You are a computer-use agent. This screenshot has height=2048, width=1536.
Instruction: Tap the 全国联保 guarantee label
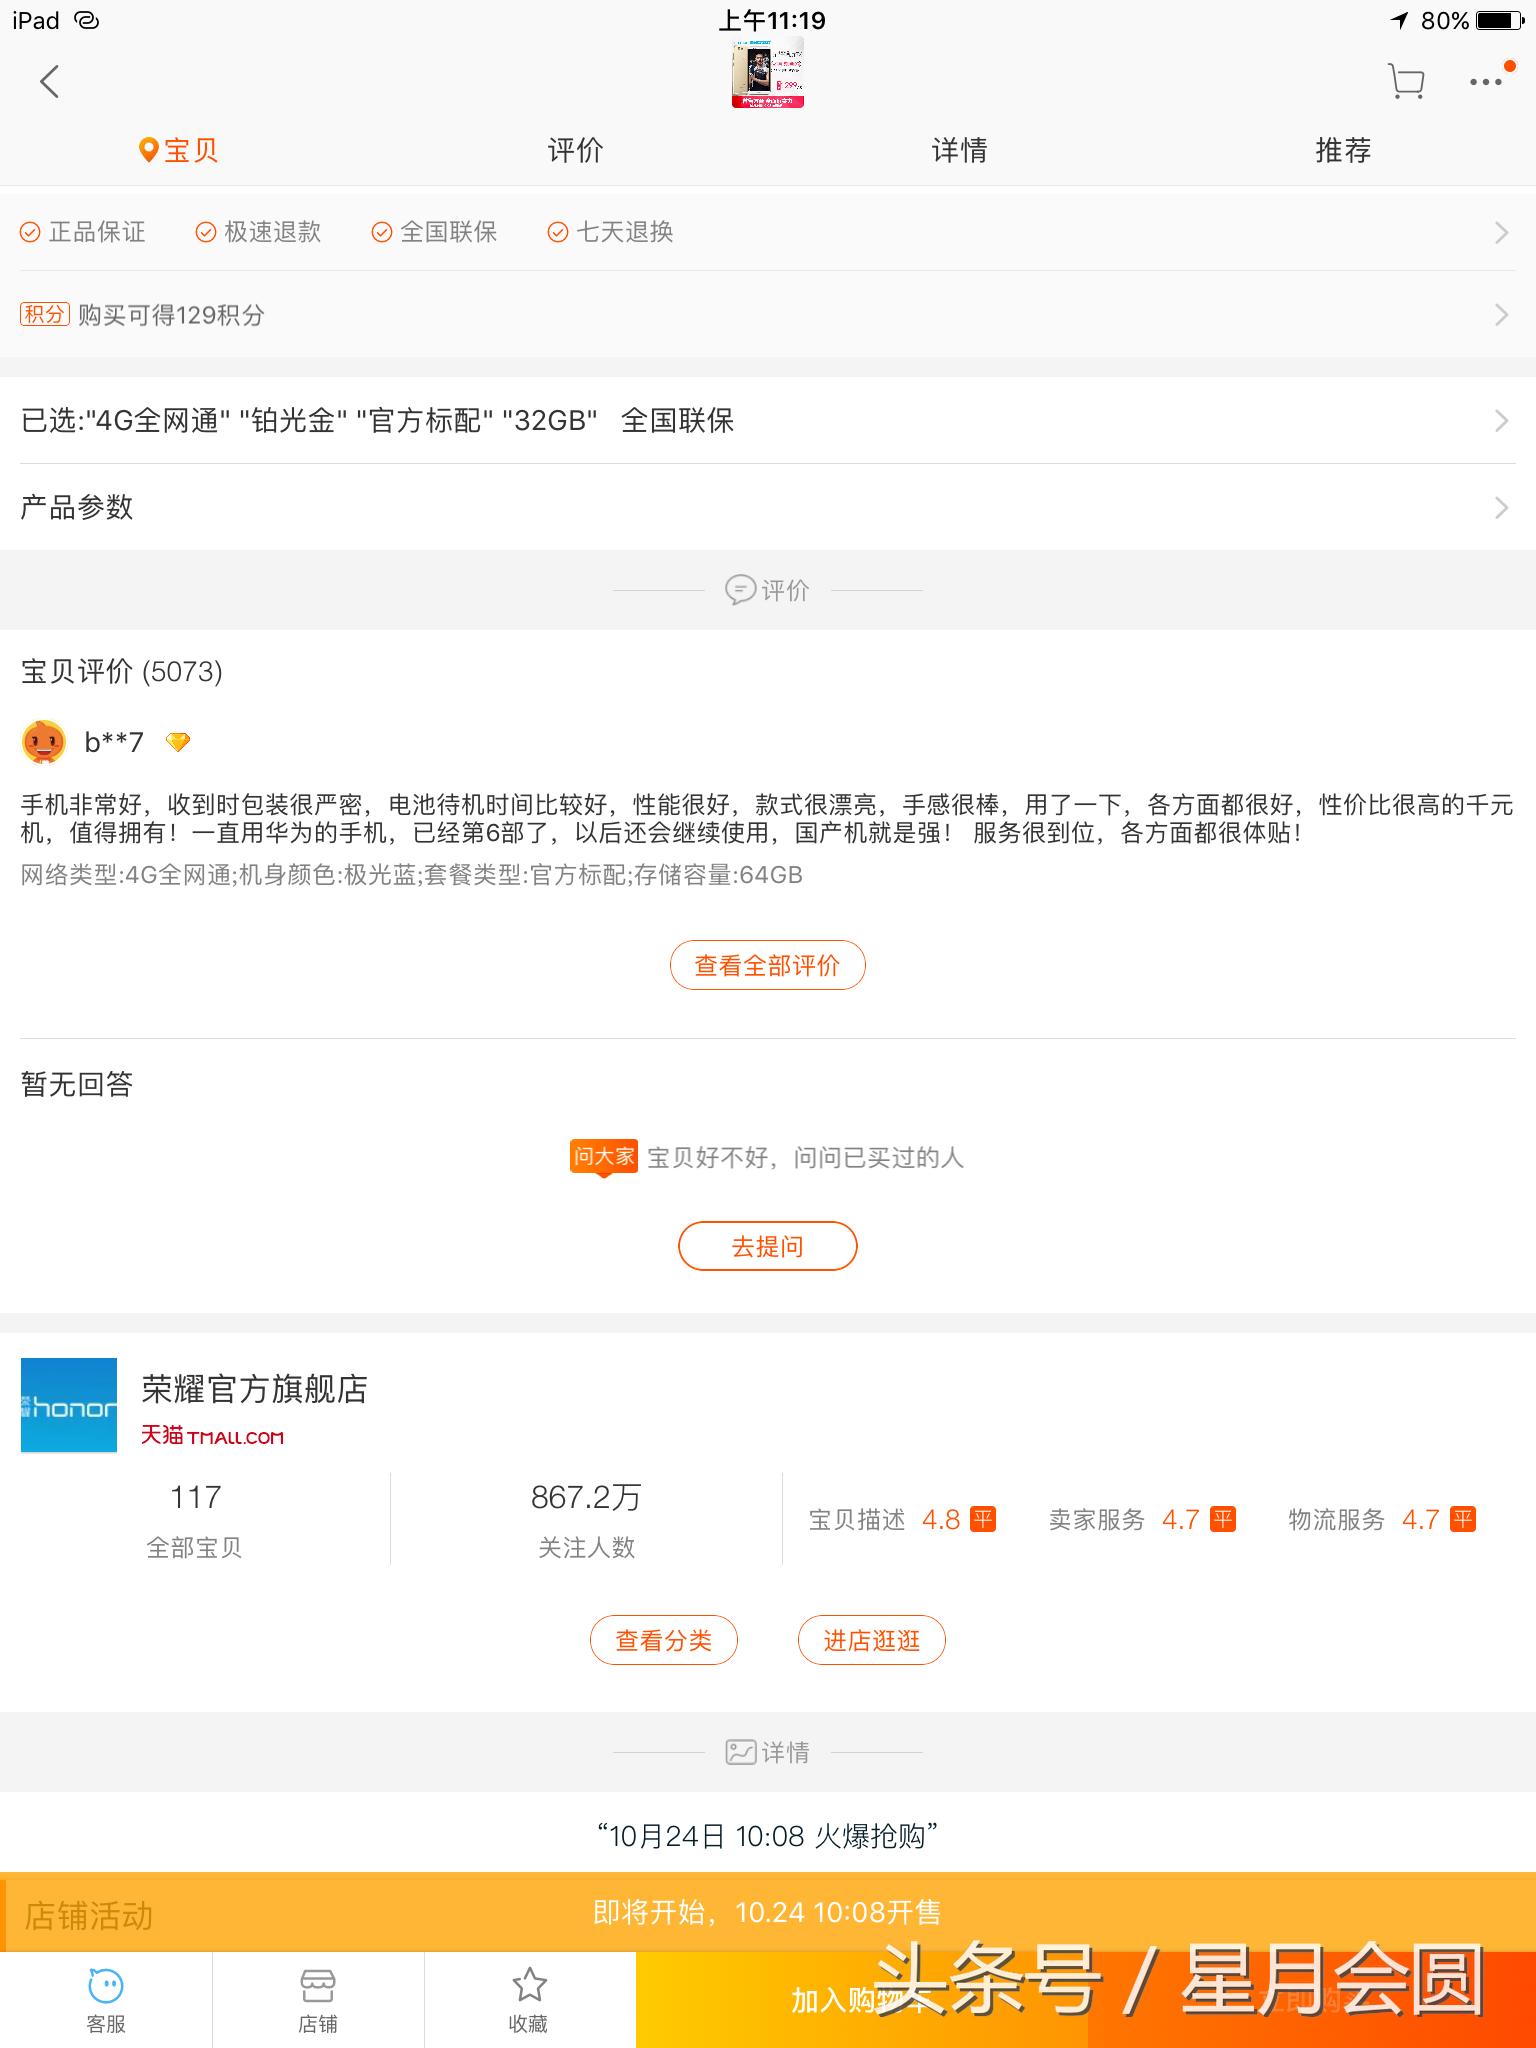435,232
